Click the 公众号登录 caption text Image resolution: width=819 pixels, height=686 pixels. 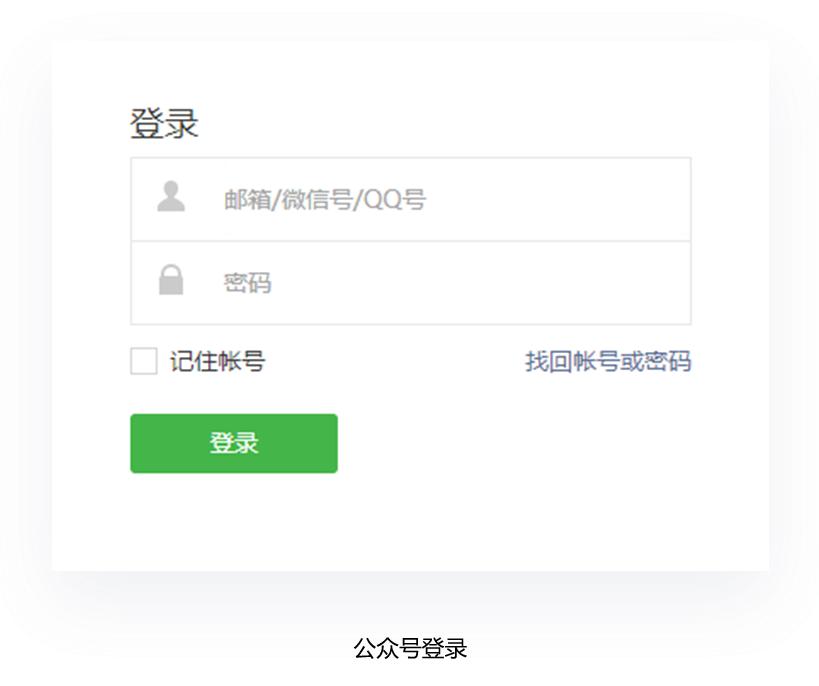pos(410,647)
